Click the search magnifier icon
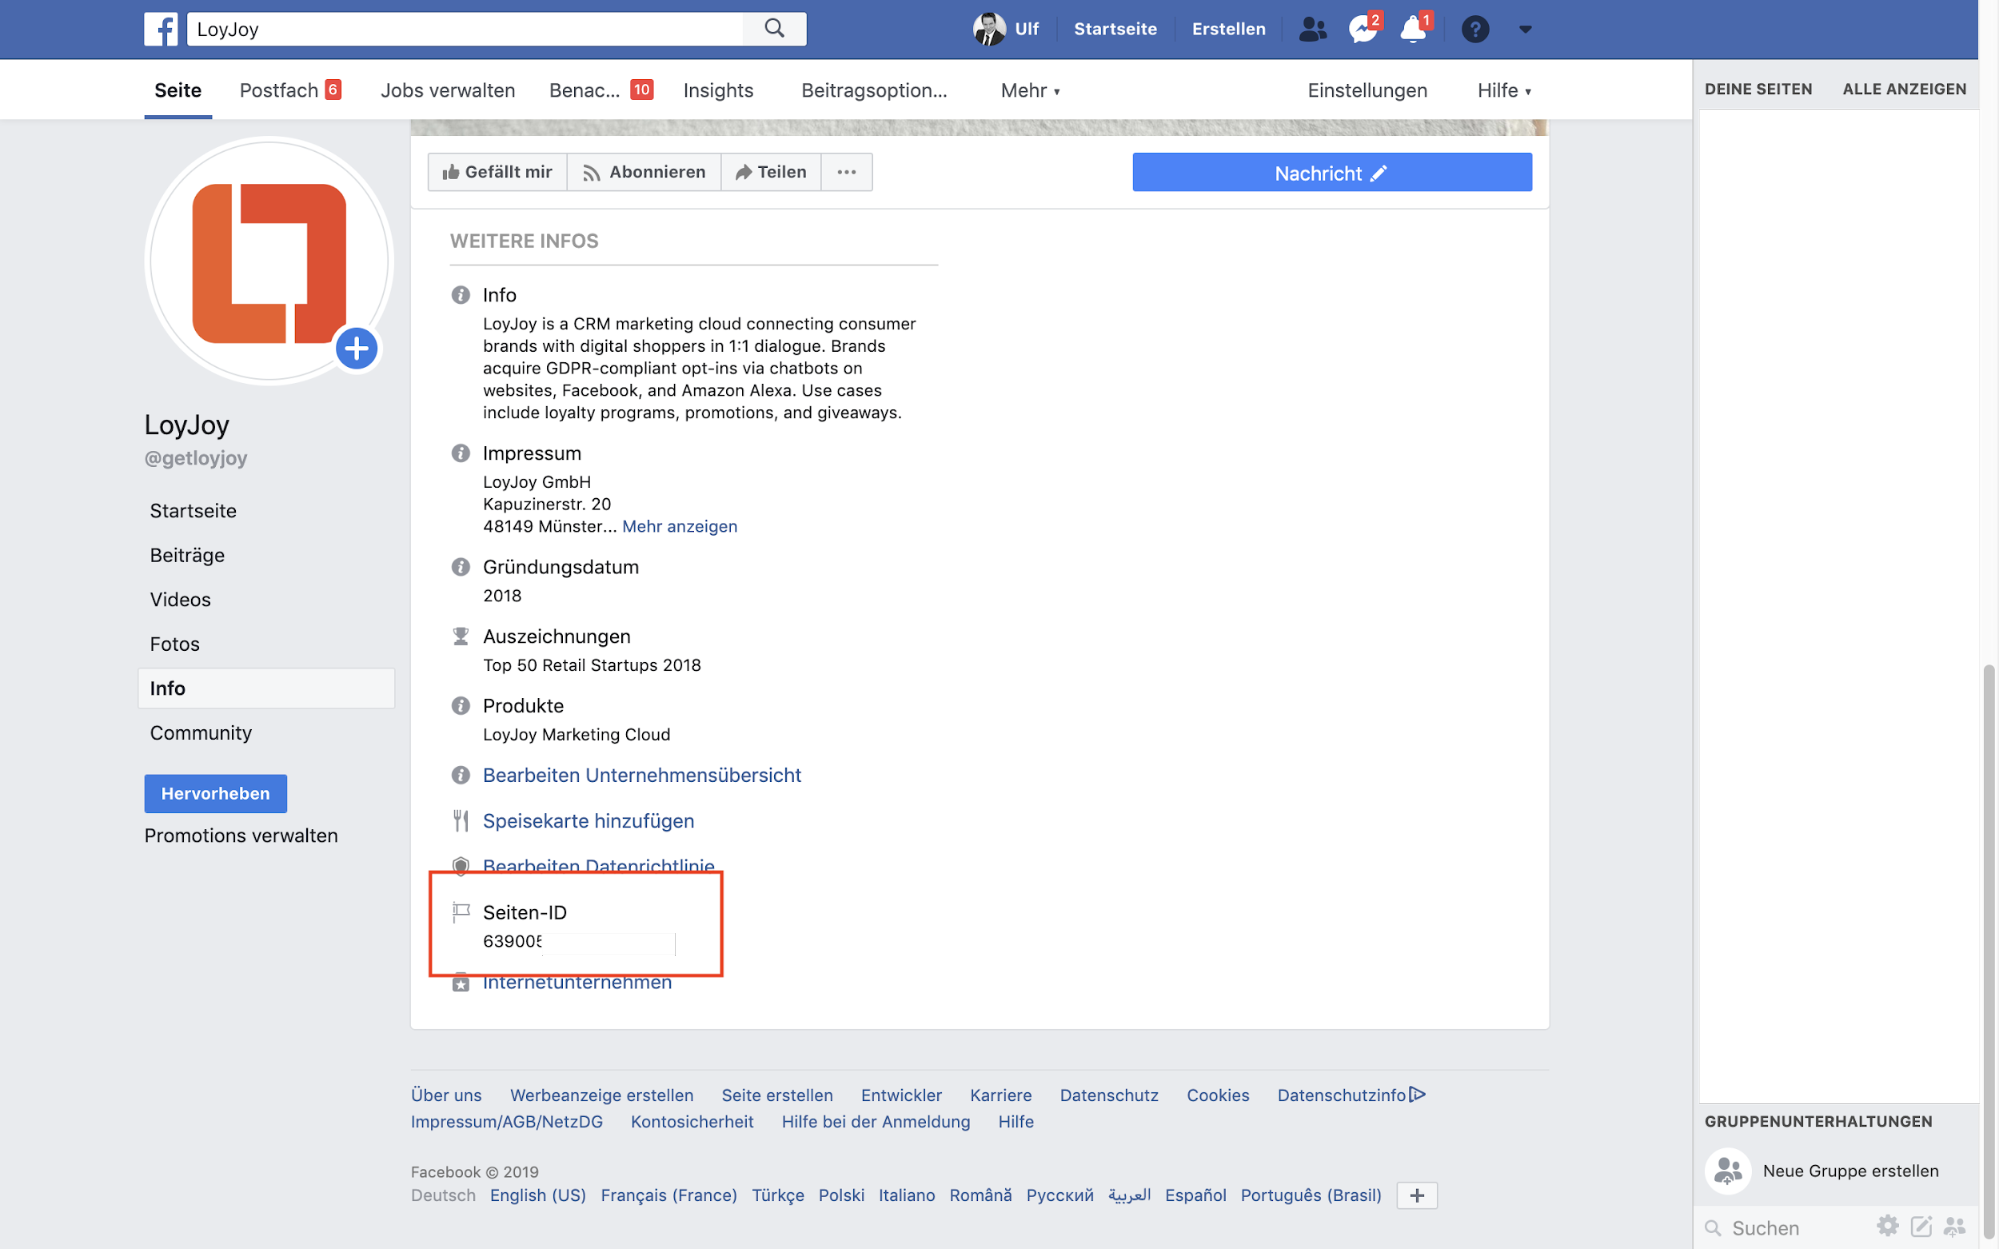This screenshot has height=1249, width=1999. pos(774,29)
